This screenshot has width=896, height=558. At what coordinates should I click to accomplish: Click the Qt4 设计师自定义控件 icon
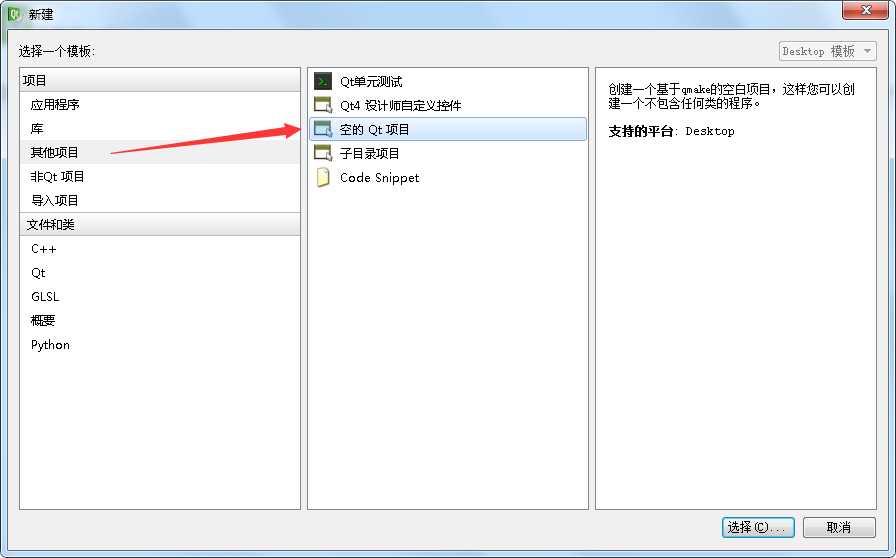[323, 105]
